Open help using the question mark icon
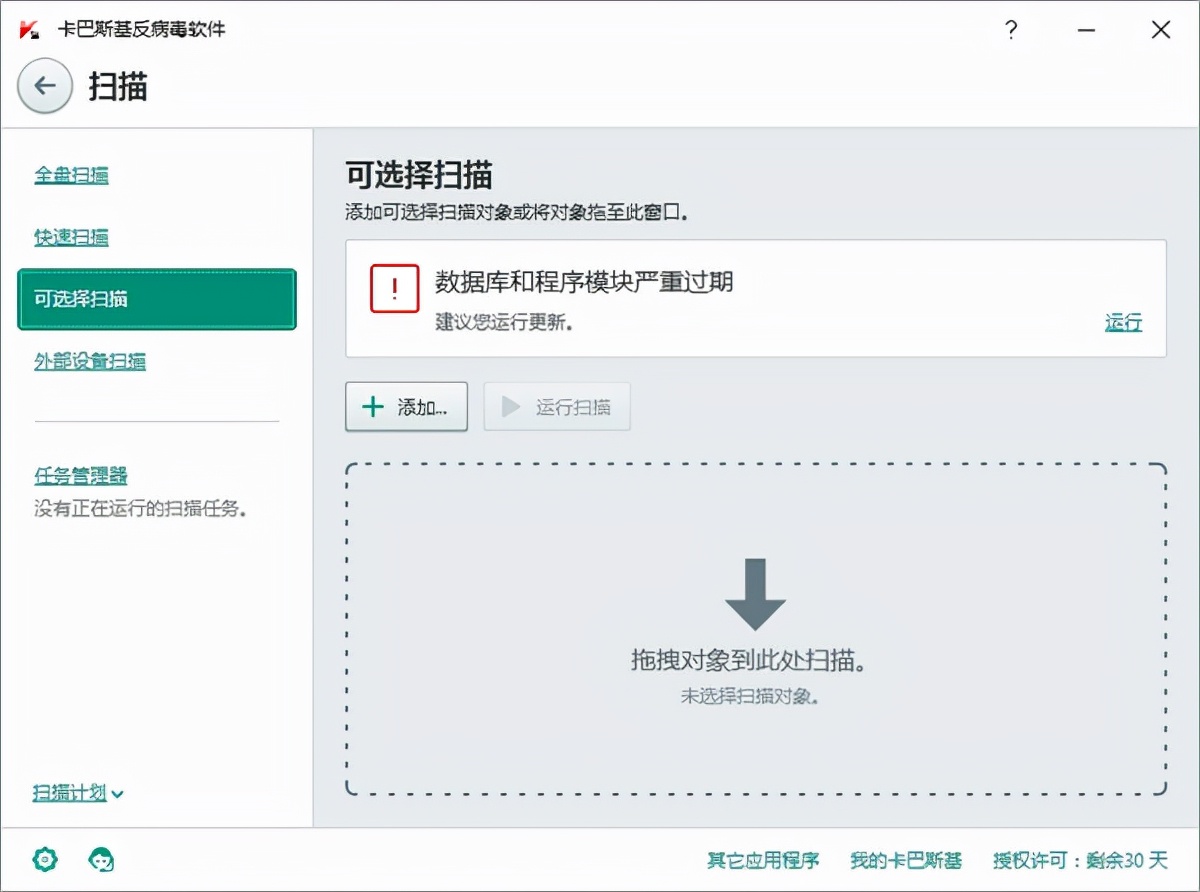Image resolution: width=1200 pixels, height=892 pixels. point(1011,30)
